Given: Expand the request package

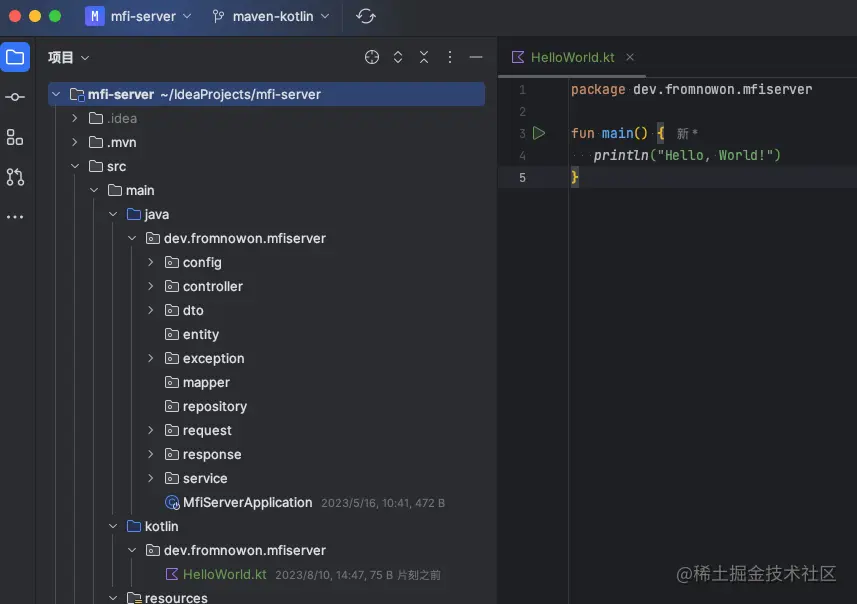Looking at the screenshot, I should (151, 430).
